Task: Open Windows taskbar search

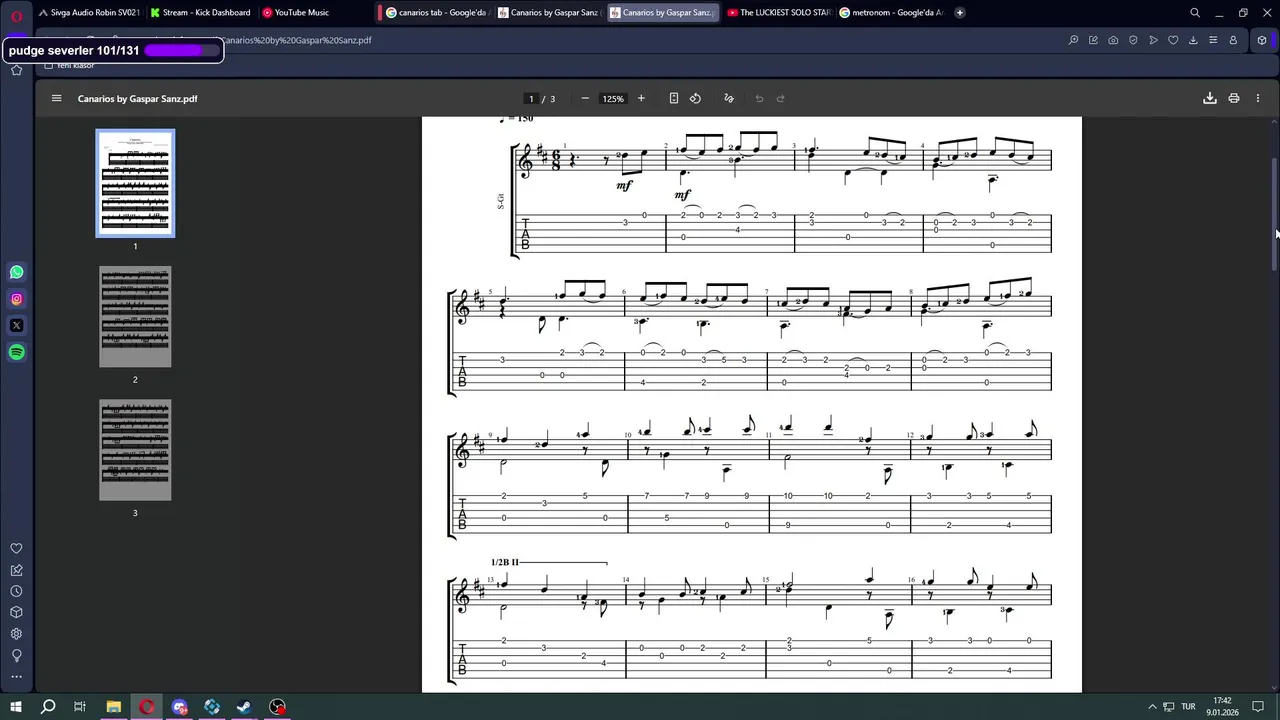Action: point(48,707)
